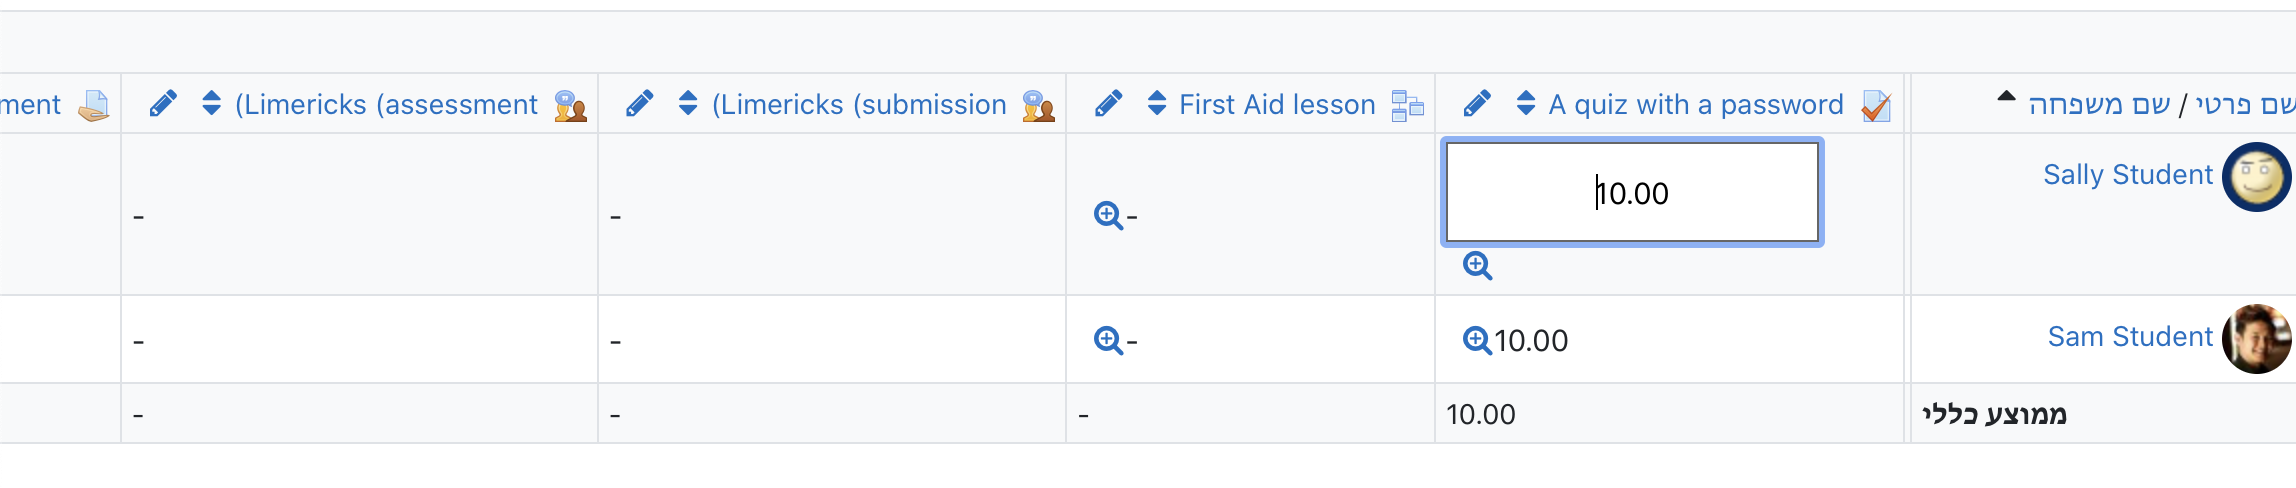Click the ascending sort arrow beside name header
Image resolution: width=2296 pixels, height=488 pixels.
[x=2006, y=97]
